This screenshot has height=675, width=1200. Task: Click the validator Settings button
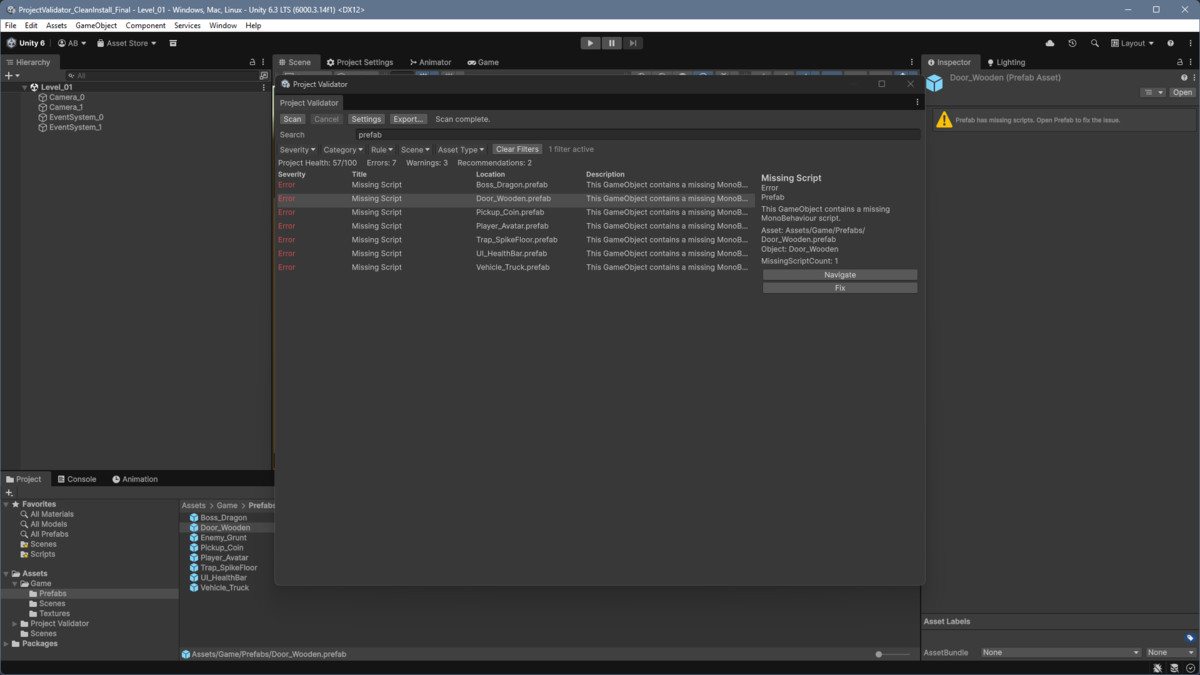366,119
